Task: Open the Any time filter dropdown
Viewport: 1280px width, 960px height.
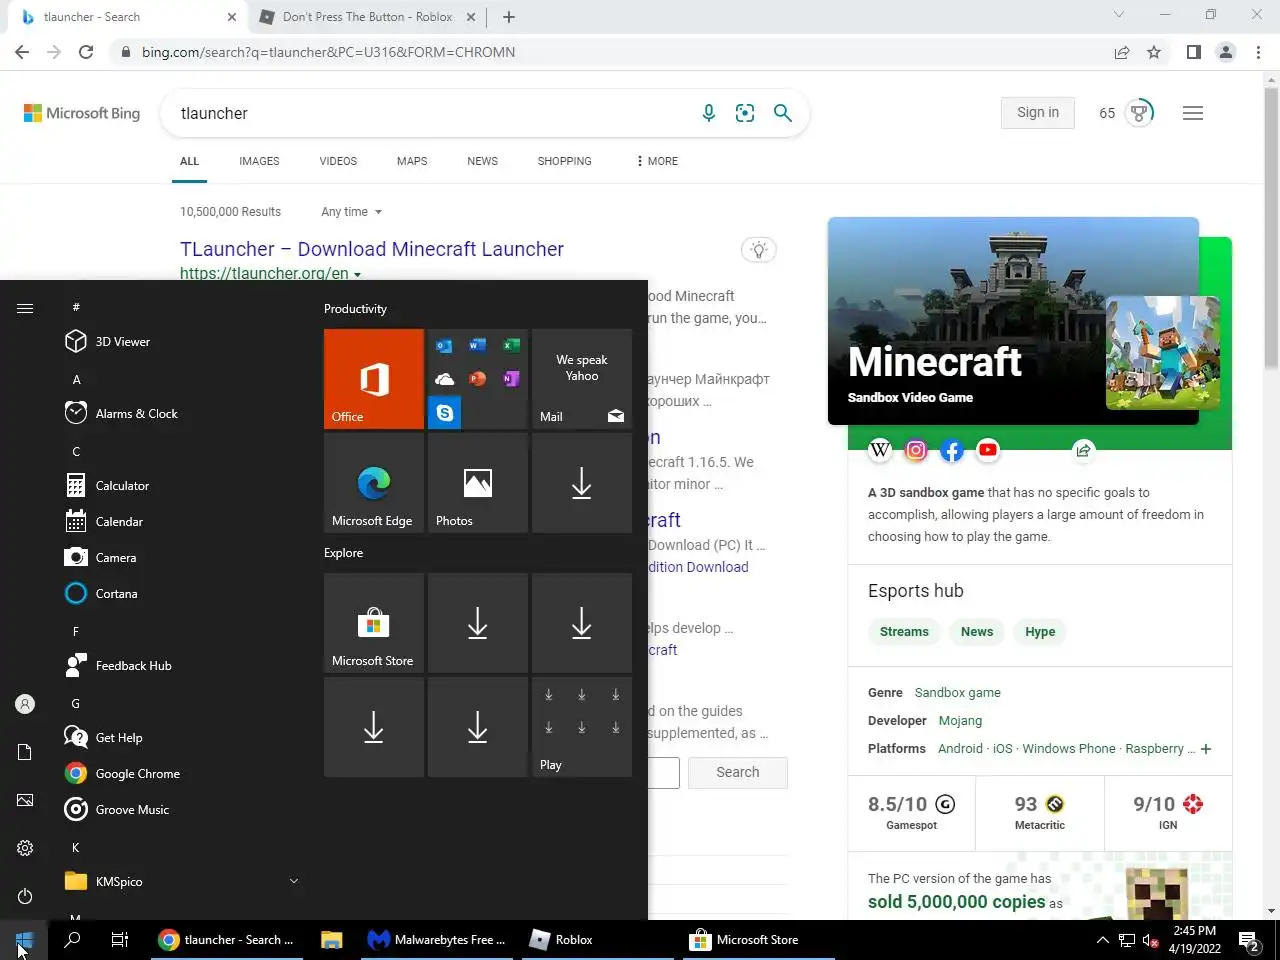Action: click(x=351, y=212)
